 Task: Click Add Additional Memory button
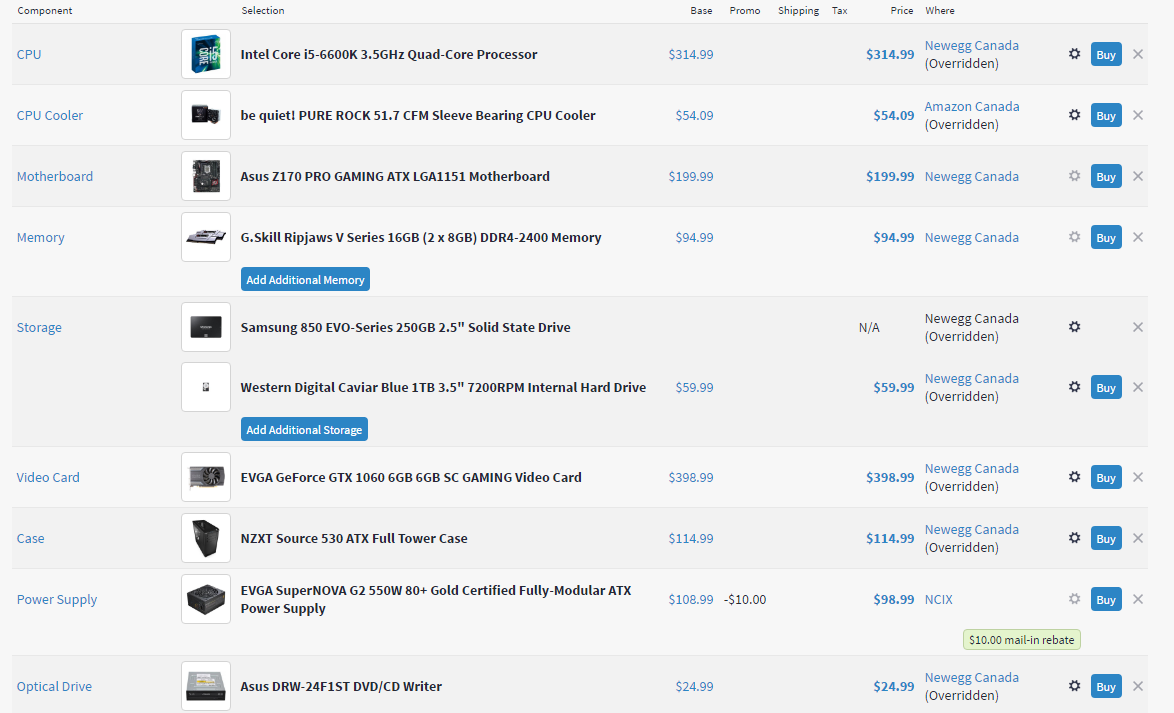point(305,279)
